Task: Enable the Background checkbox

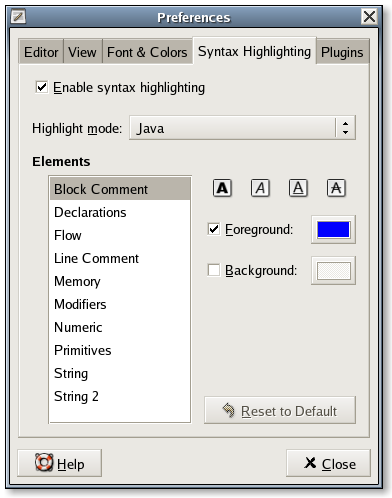Action: pyautogui.click(x=214, y=270)
